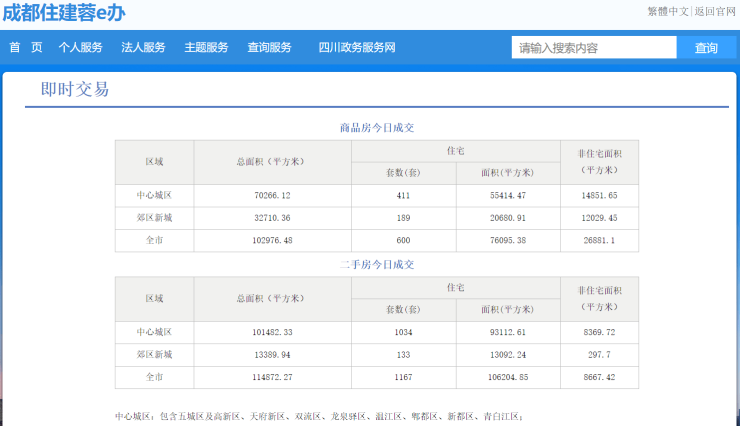Go to 四川政务服务网
This screenshot has height=426, width=740.
coord(357,47)
